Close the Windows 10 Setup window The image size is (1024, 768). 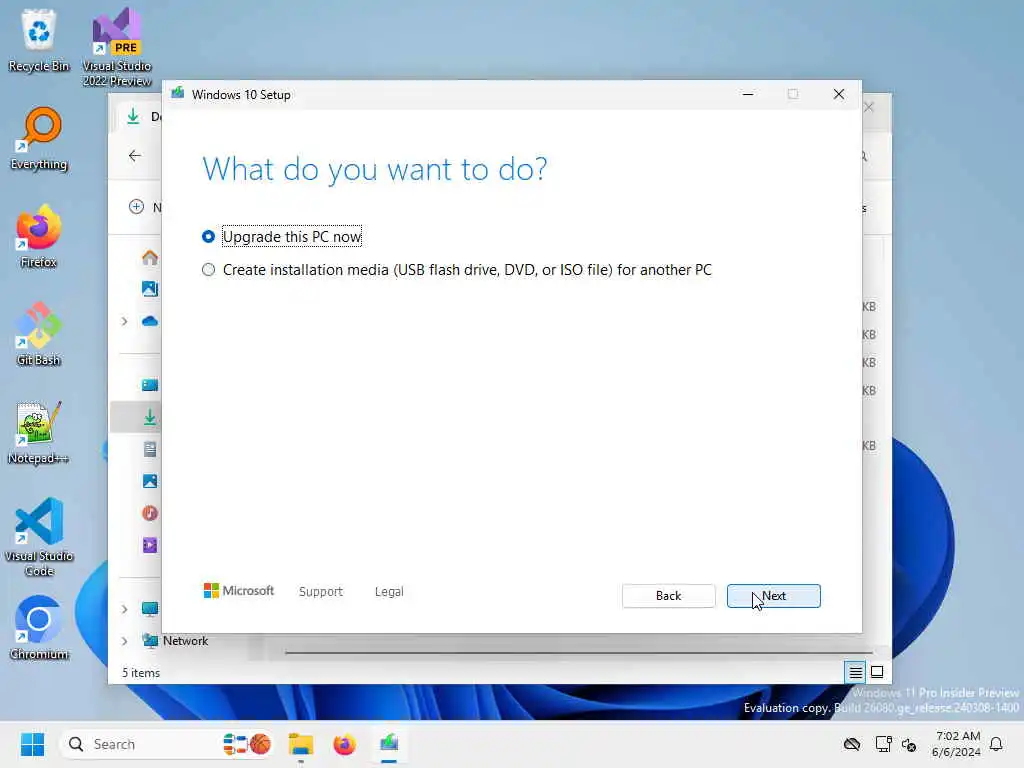(x=839, y=94)
